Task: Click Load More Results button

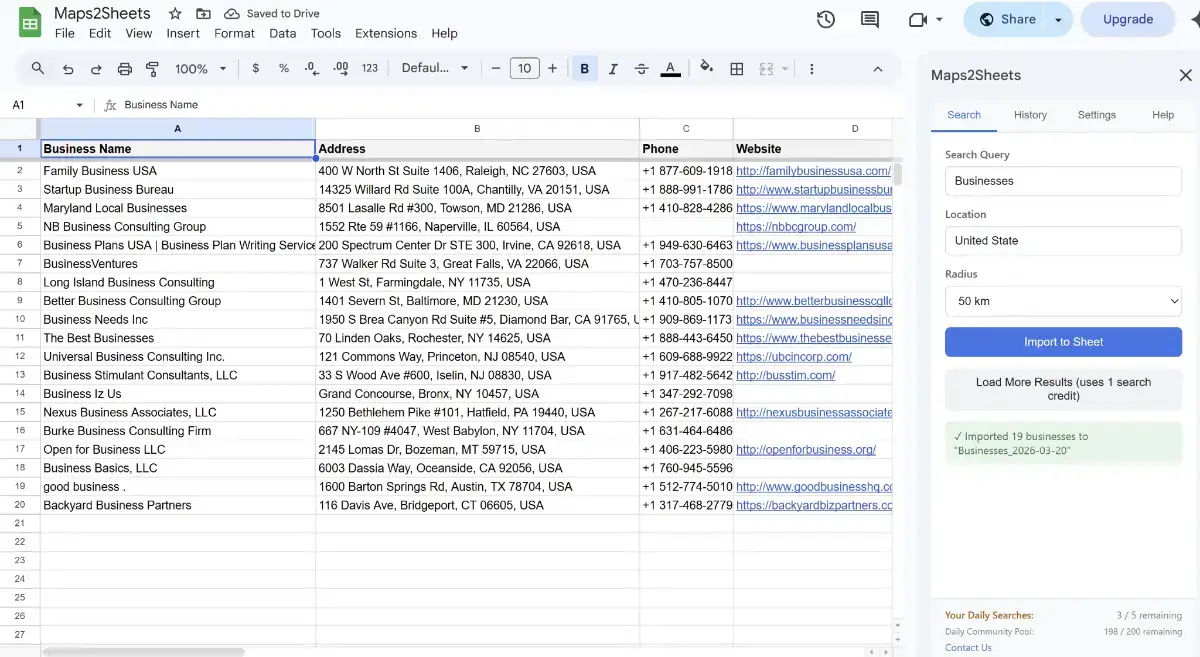Action: pos(1063,389)
